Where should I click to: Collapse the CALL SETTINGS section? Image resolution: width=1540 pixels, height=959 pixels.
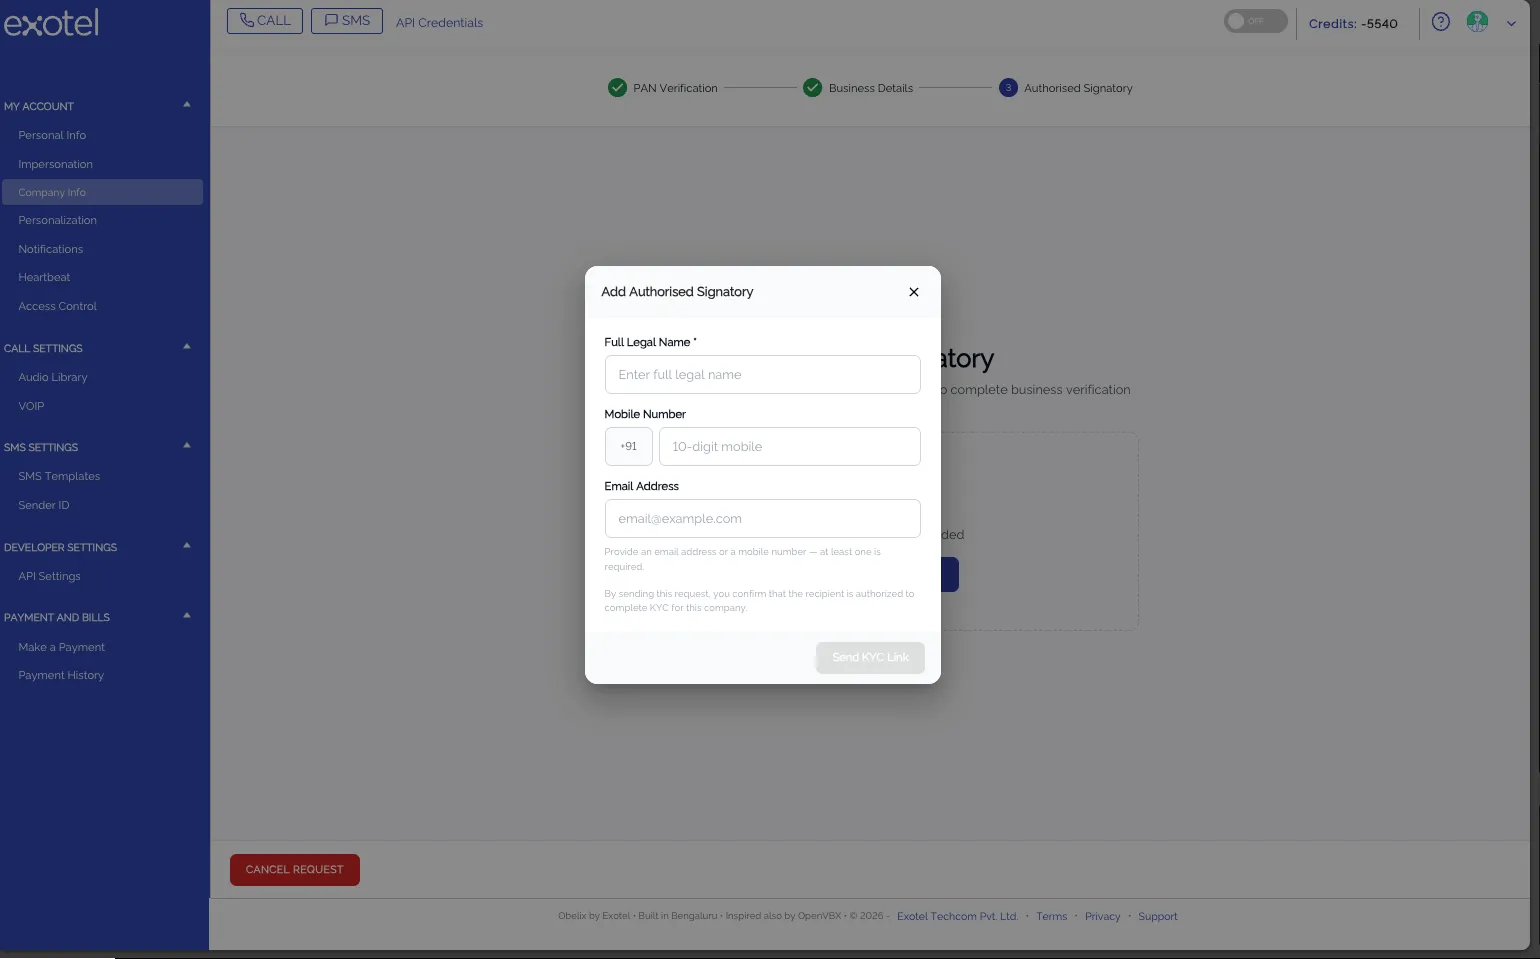(186, 347)
